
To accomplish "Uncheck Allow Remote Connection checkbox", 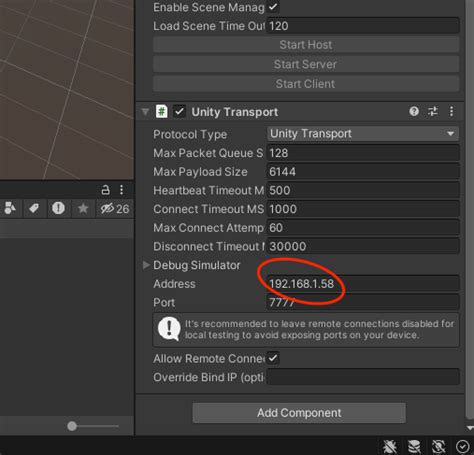I will 273,358.
